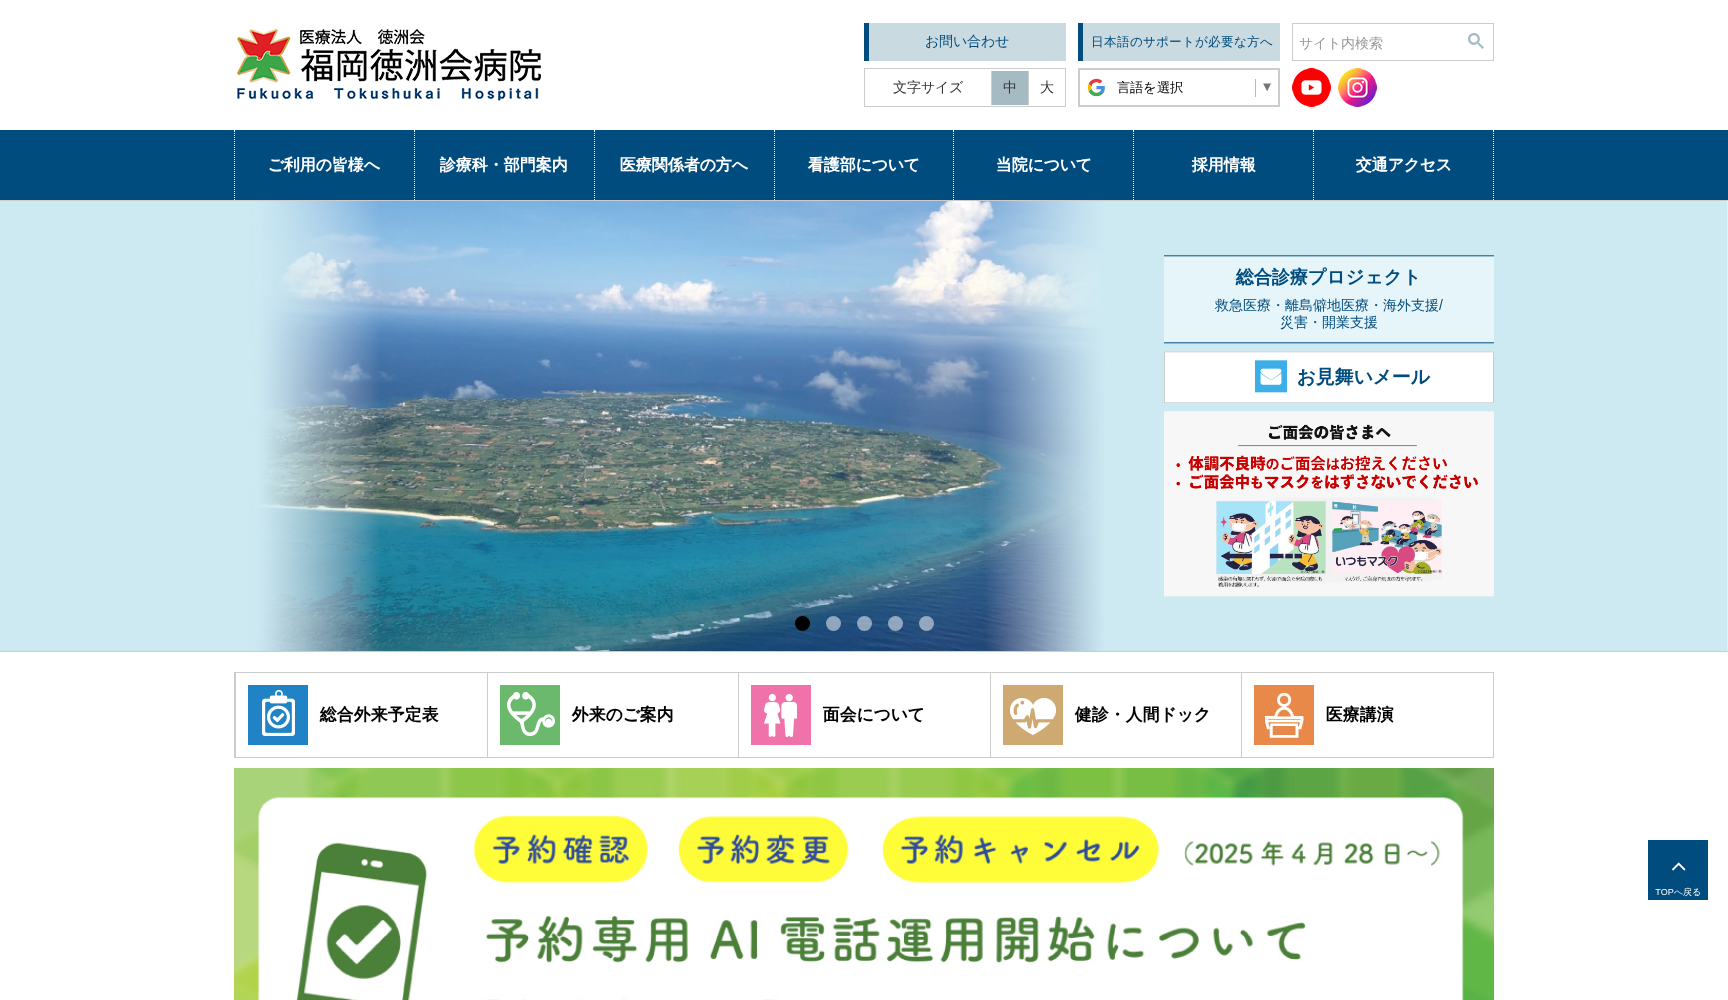Click the green stethoscope icon

coord(530,715)
